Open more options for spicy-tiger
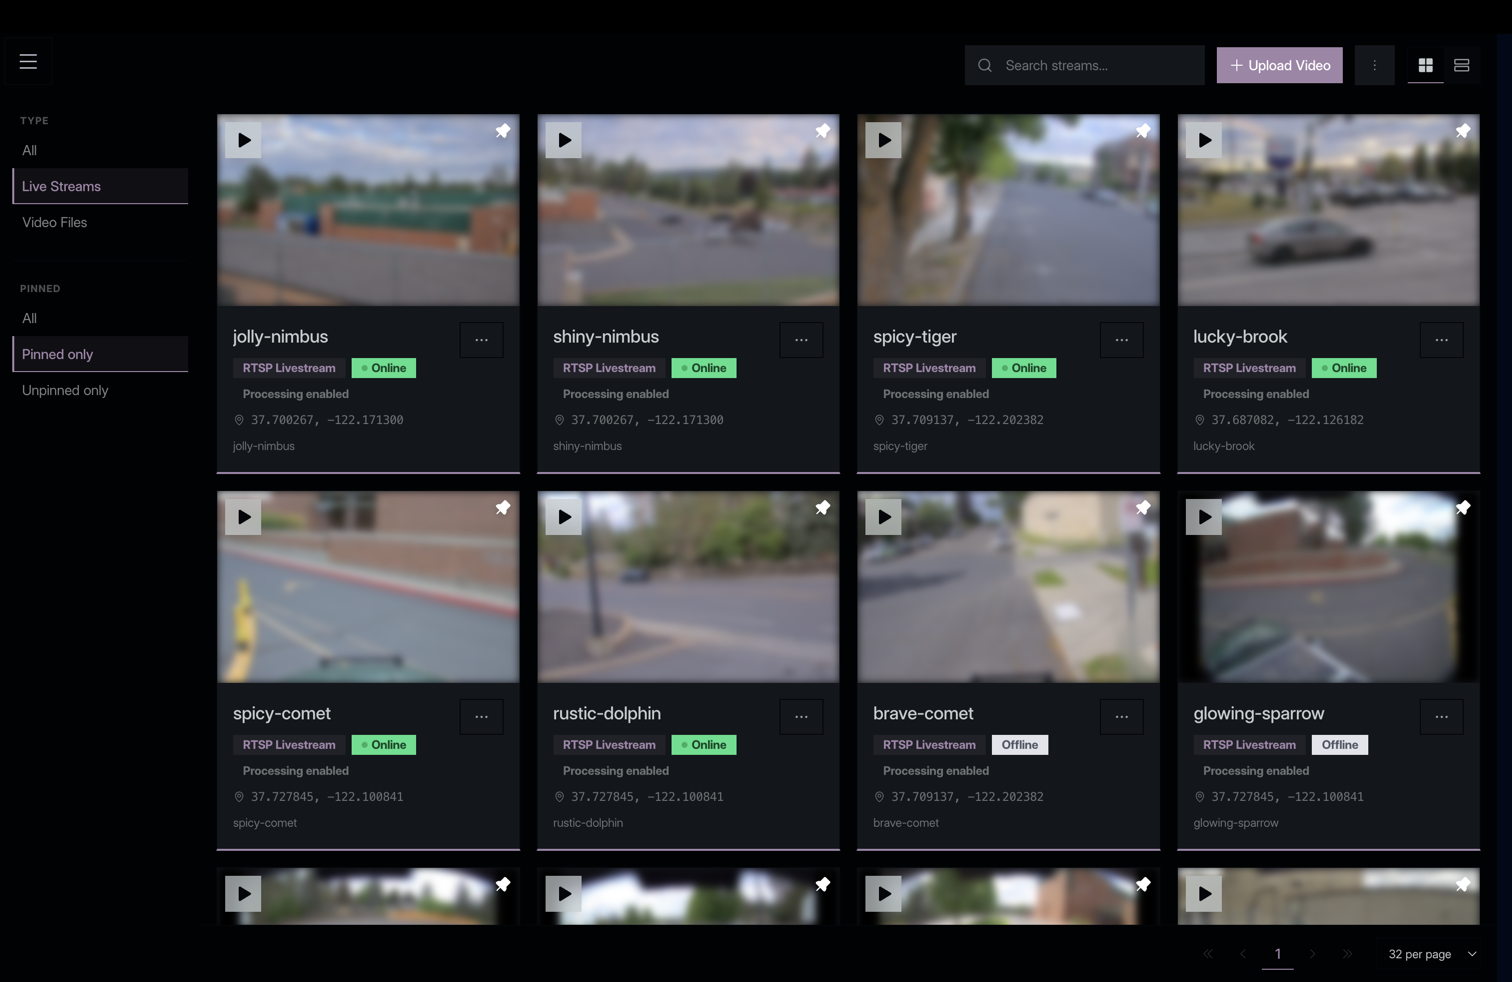 (x=1121, y=340)
